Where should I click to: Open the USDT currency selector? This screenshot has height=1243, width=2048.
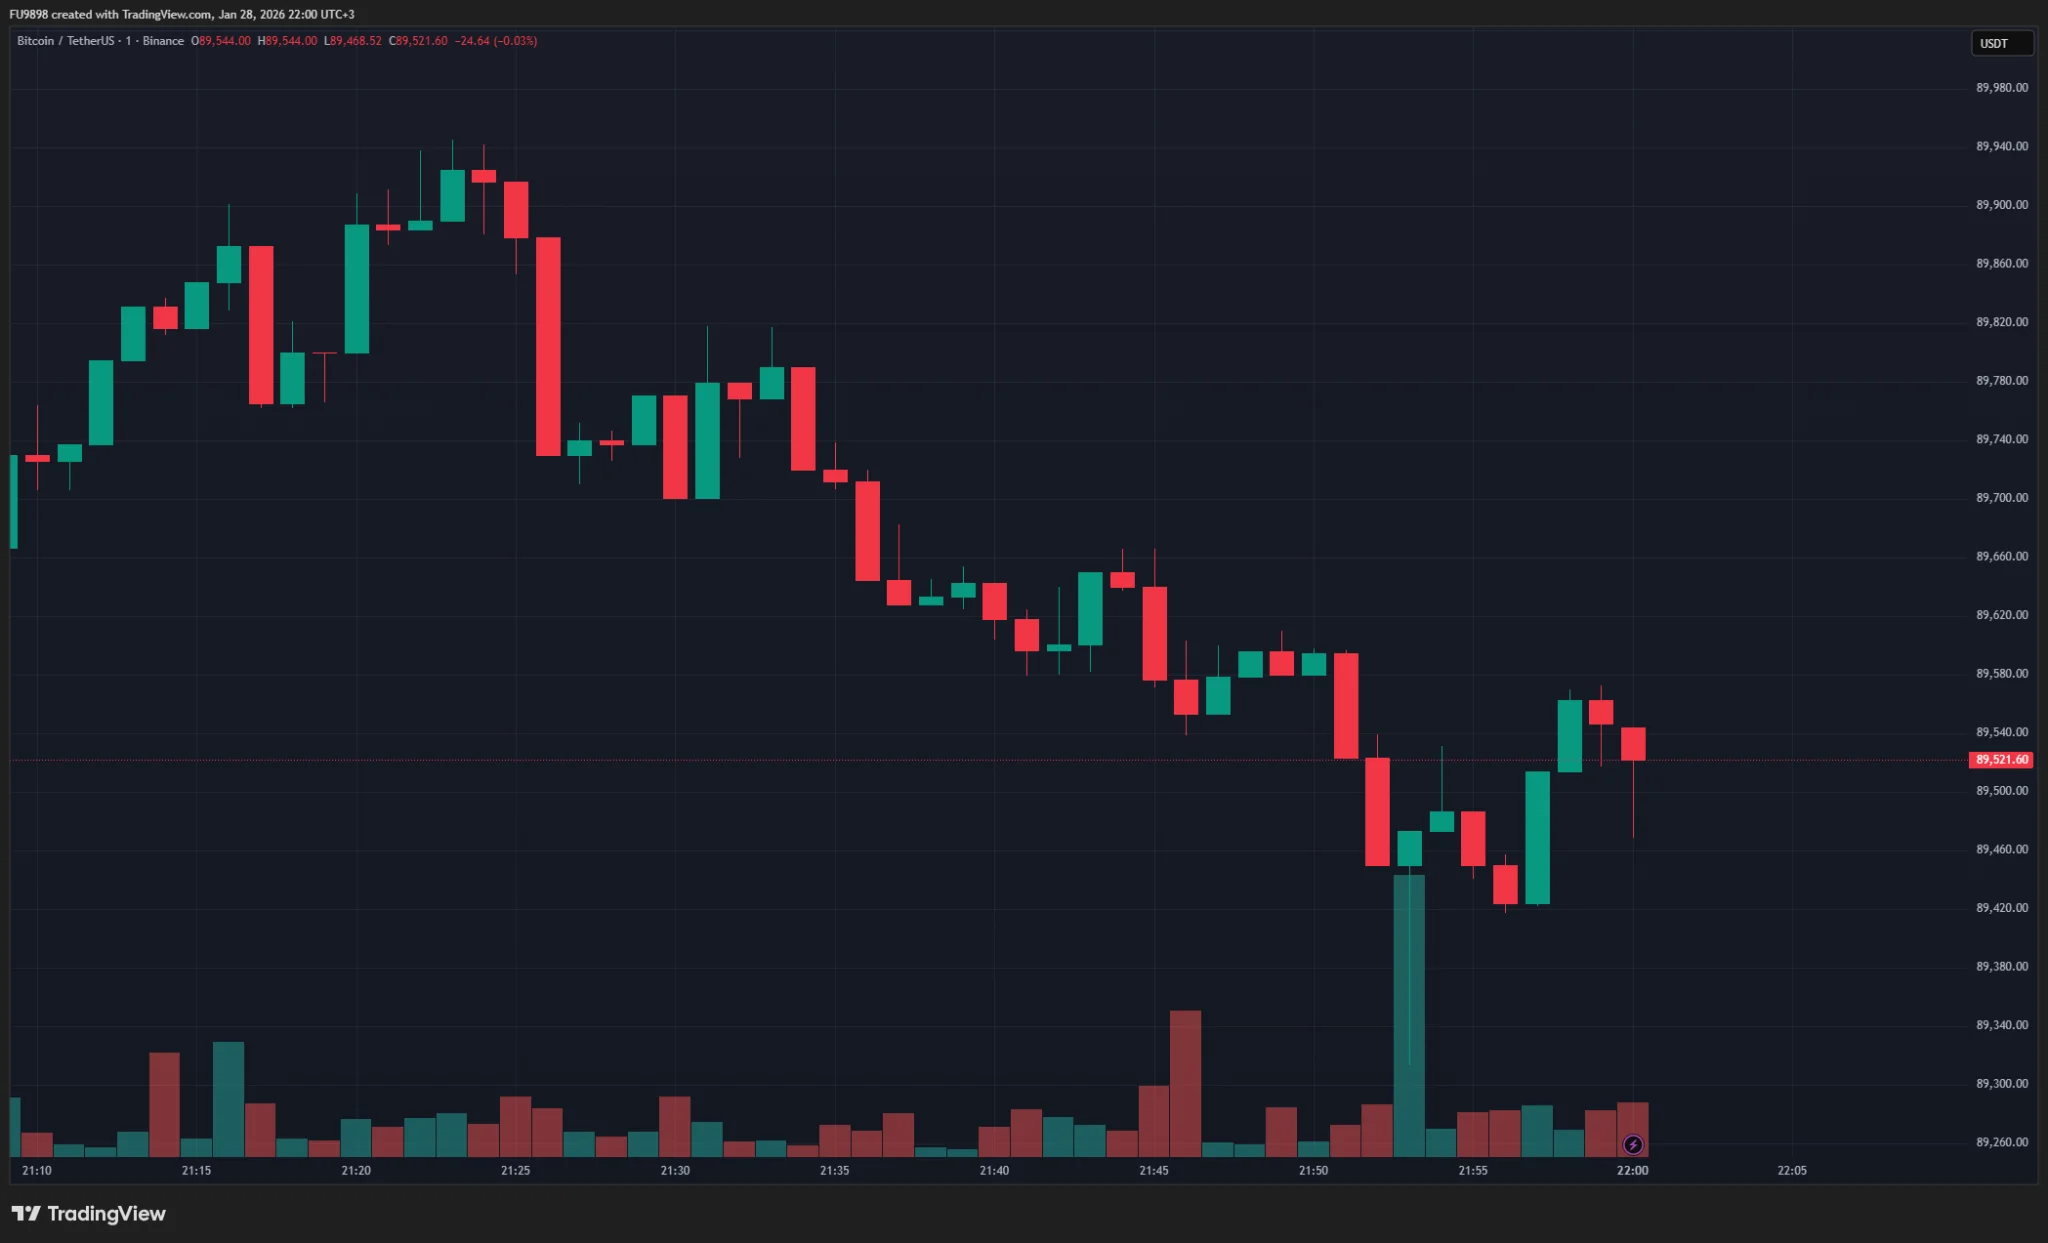2001,43
